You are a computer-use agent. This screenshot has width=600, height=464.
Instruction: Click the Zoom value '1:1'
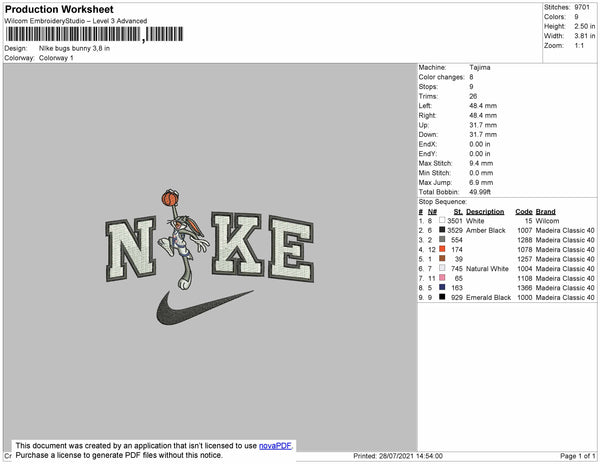(x=579, y=46)
